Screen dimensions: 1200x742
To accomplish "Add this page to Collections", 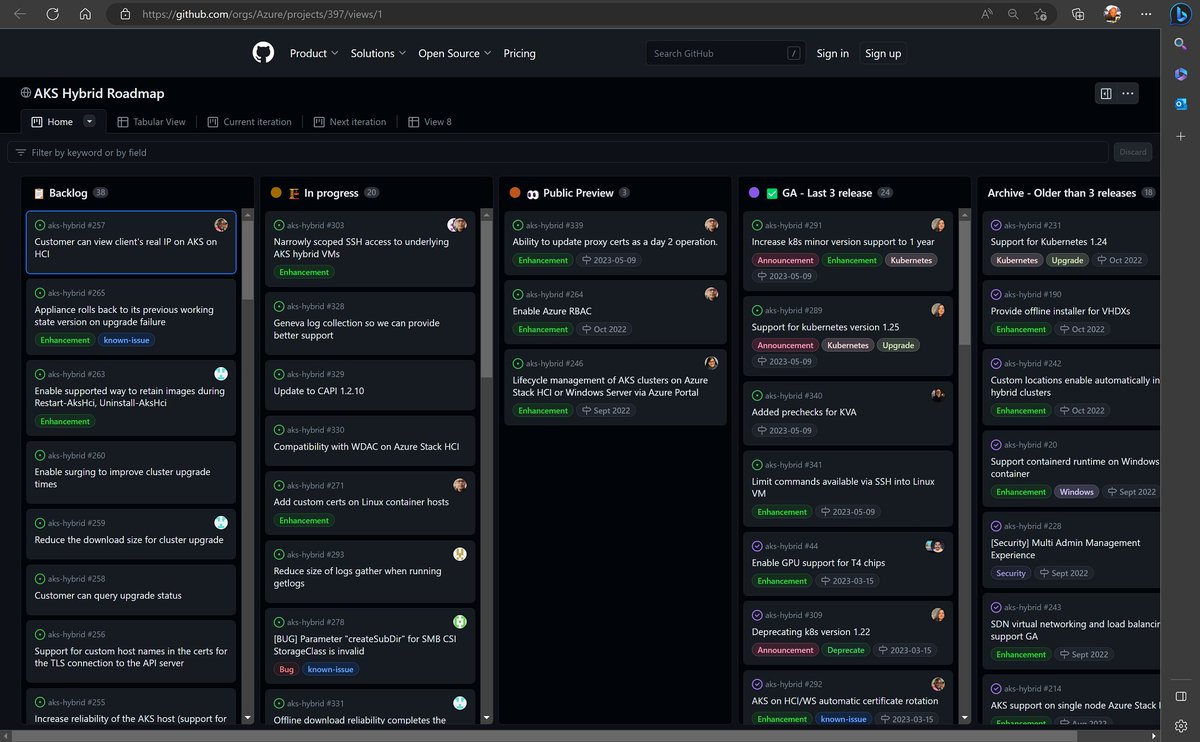I will click(x=1078, y=14).
